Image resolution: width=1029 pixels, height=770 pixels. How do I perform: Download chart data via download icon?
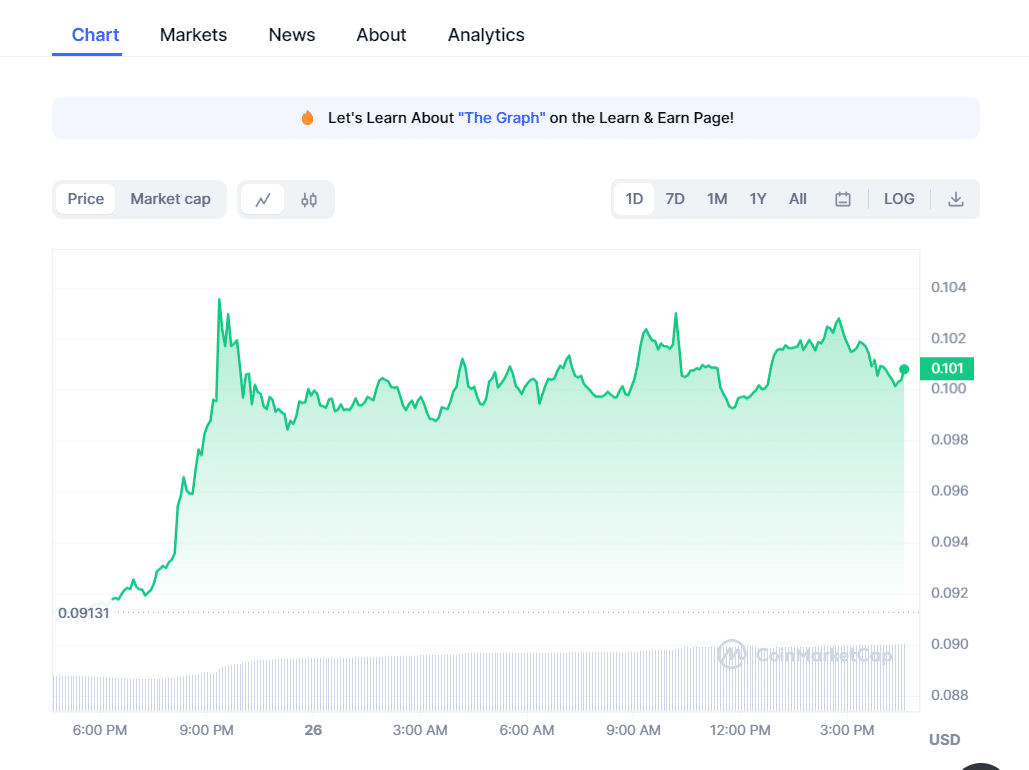tap(955, 199)
